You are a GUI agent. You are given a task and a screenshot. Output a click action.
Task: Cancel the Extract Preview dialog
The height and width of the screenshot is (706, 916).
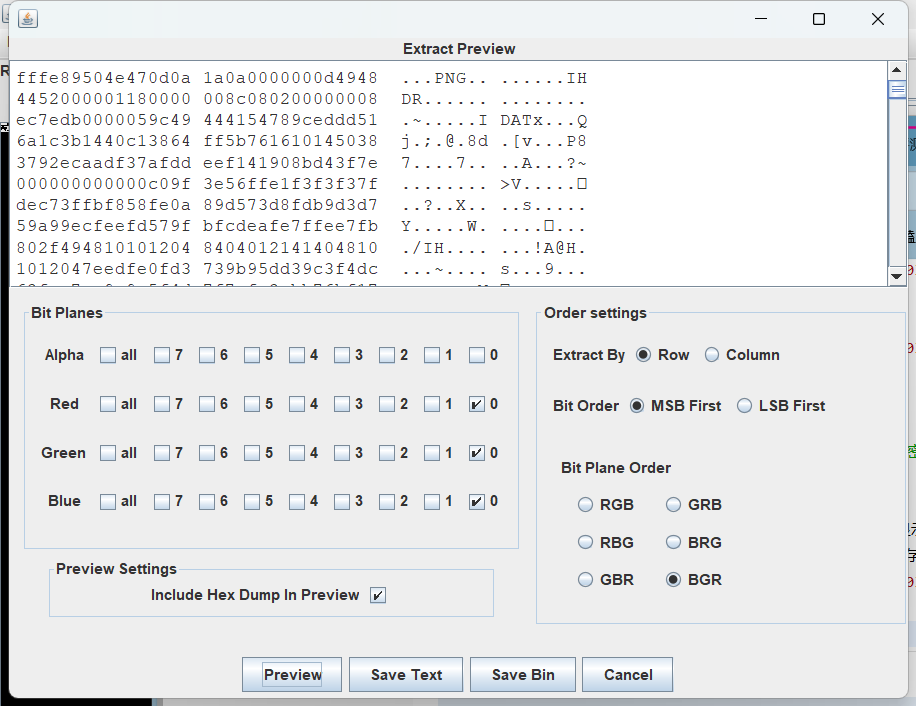627,674
